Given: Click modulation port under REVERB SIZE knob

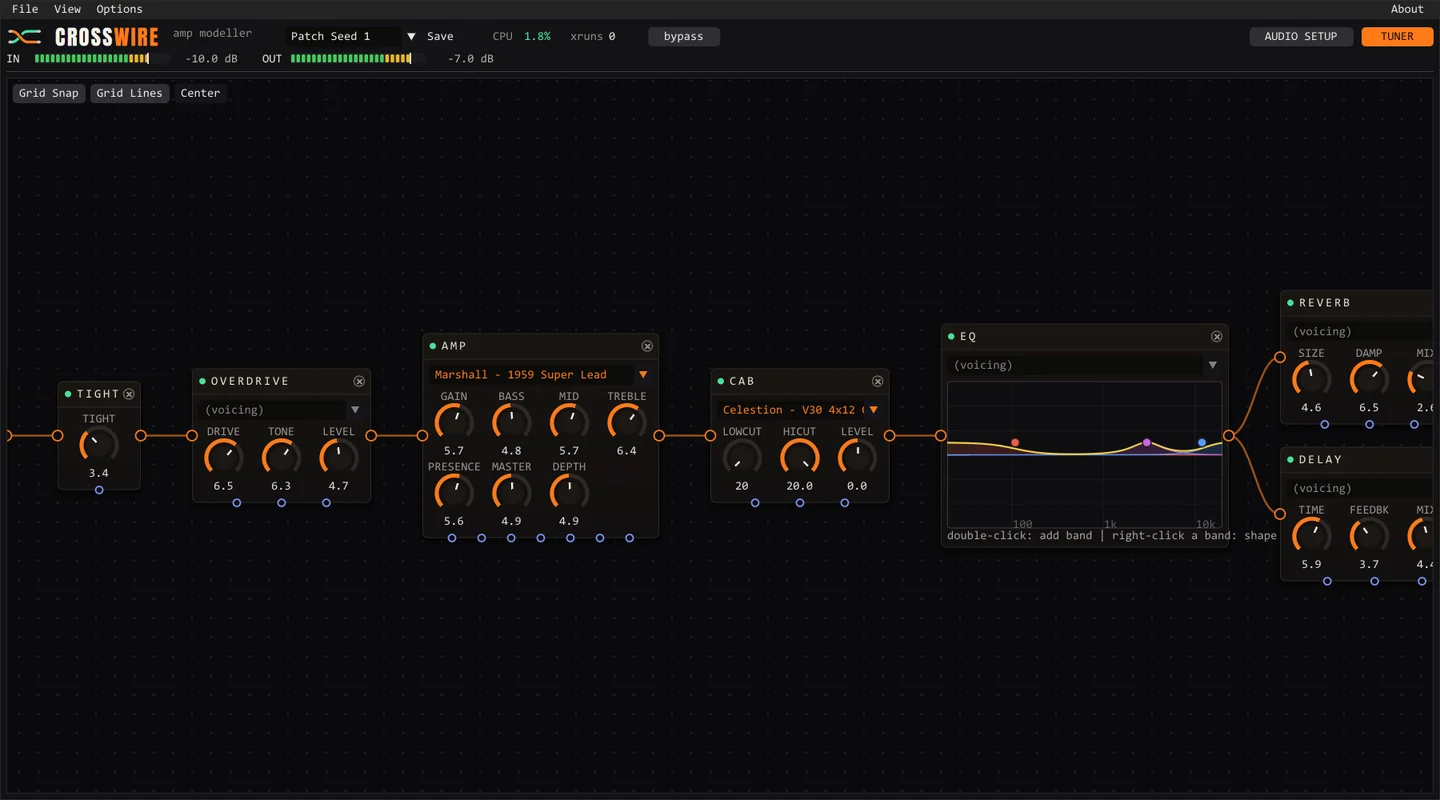Looking at the screenshot, I should (x=1325, y=425).
